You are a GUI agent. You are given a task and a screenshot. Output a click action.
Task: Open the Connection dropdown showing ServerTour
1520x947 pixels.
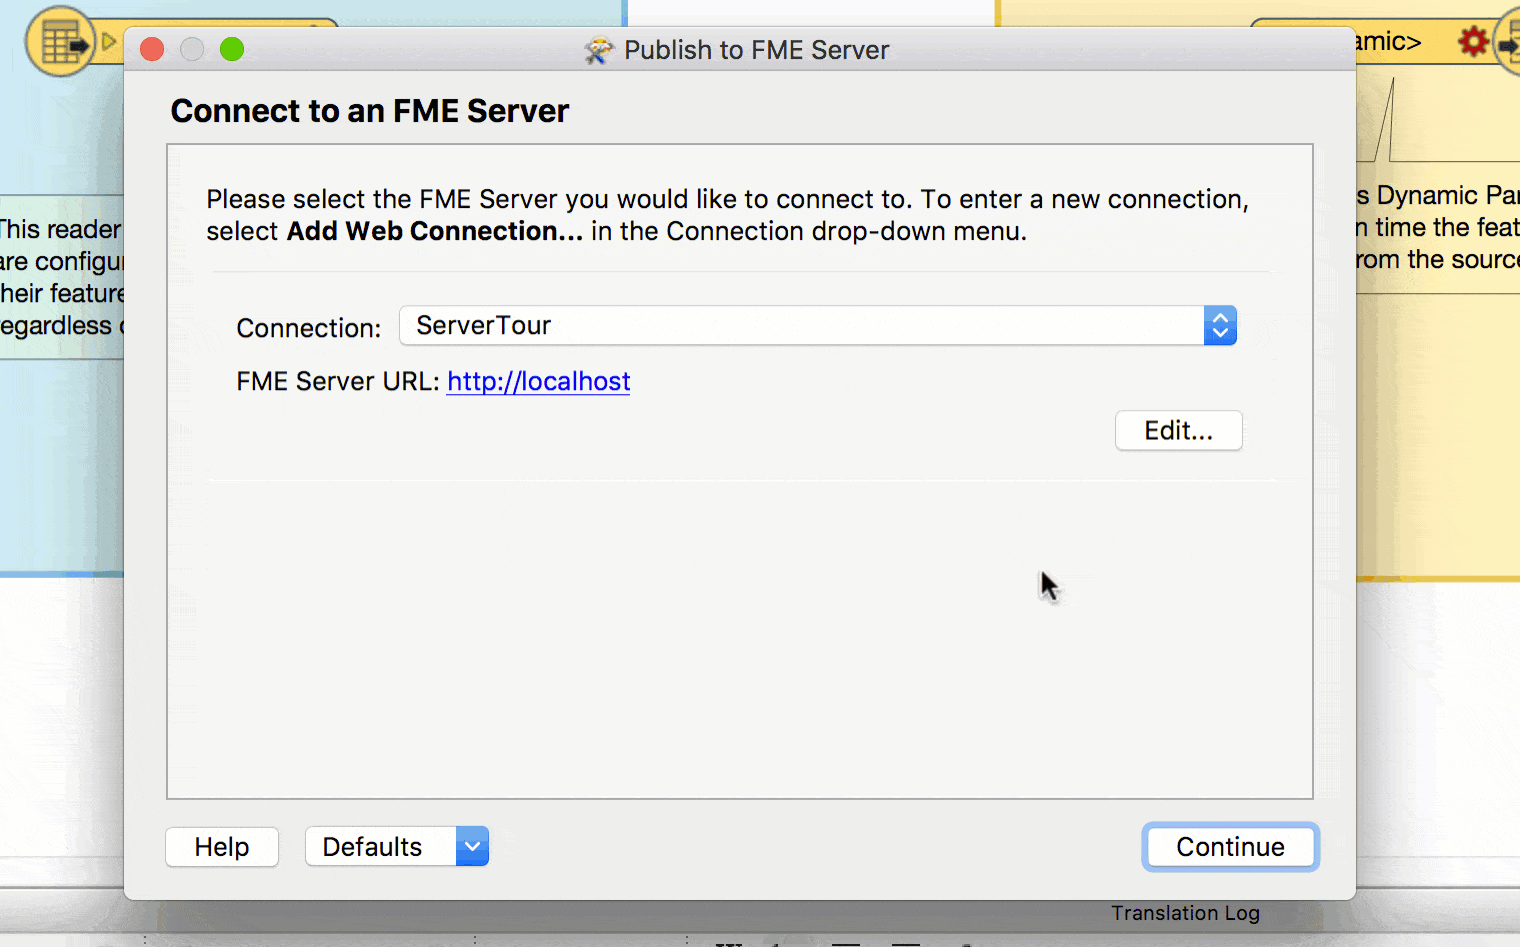point(817,326)
